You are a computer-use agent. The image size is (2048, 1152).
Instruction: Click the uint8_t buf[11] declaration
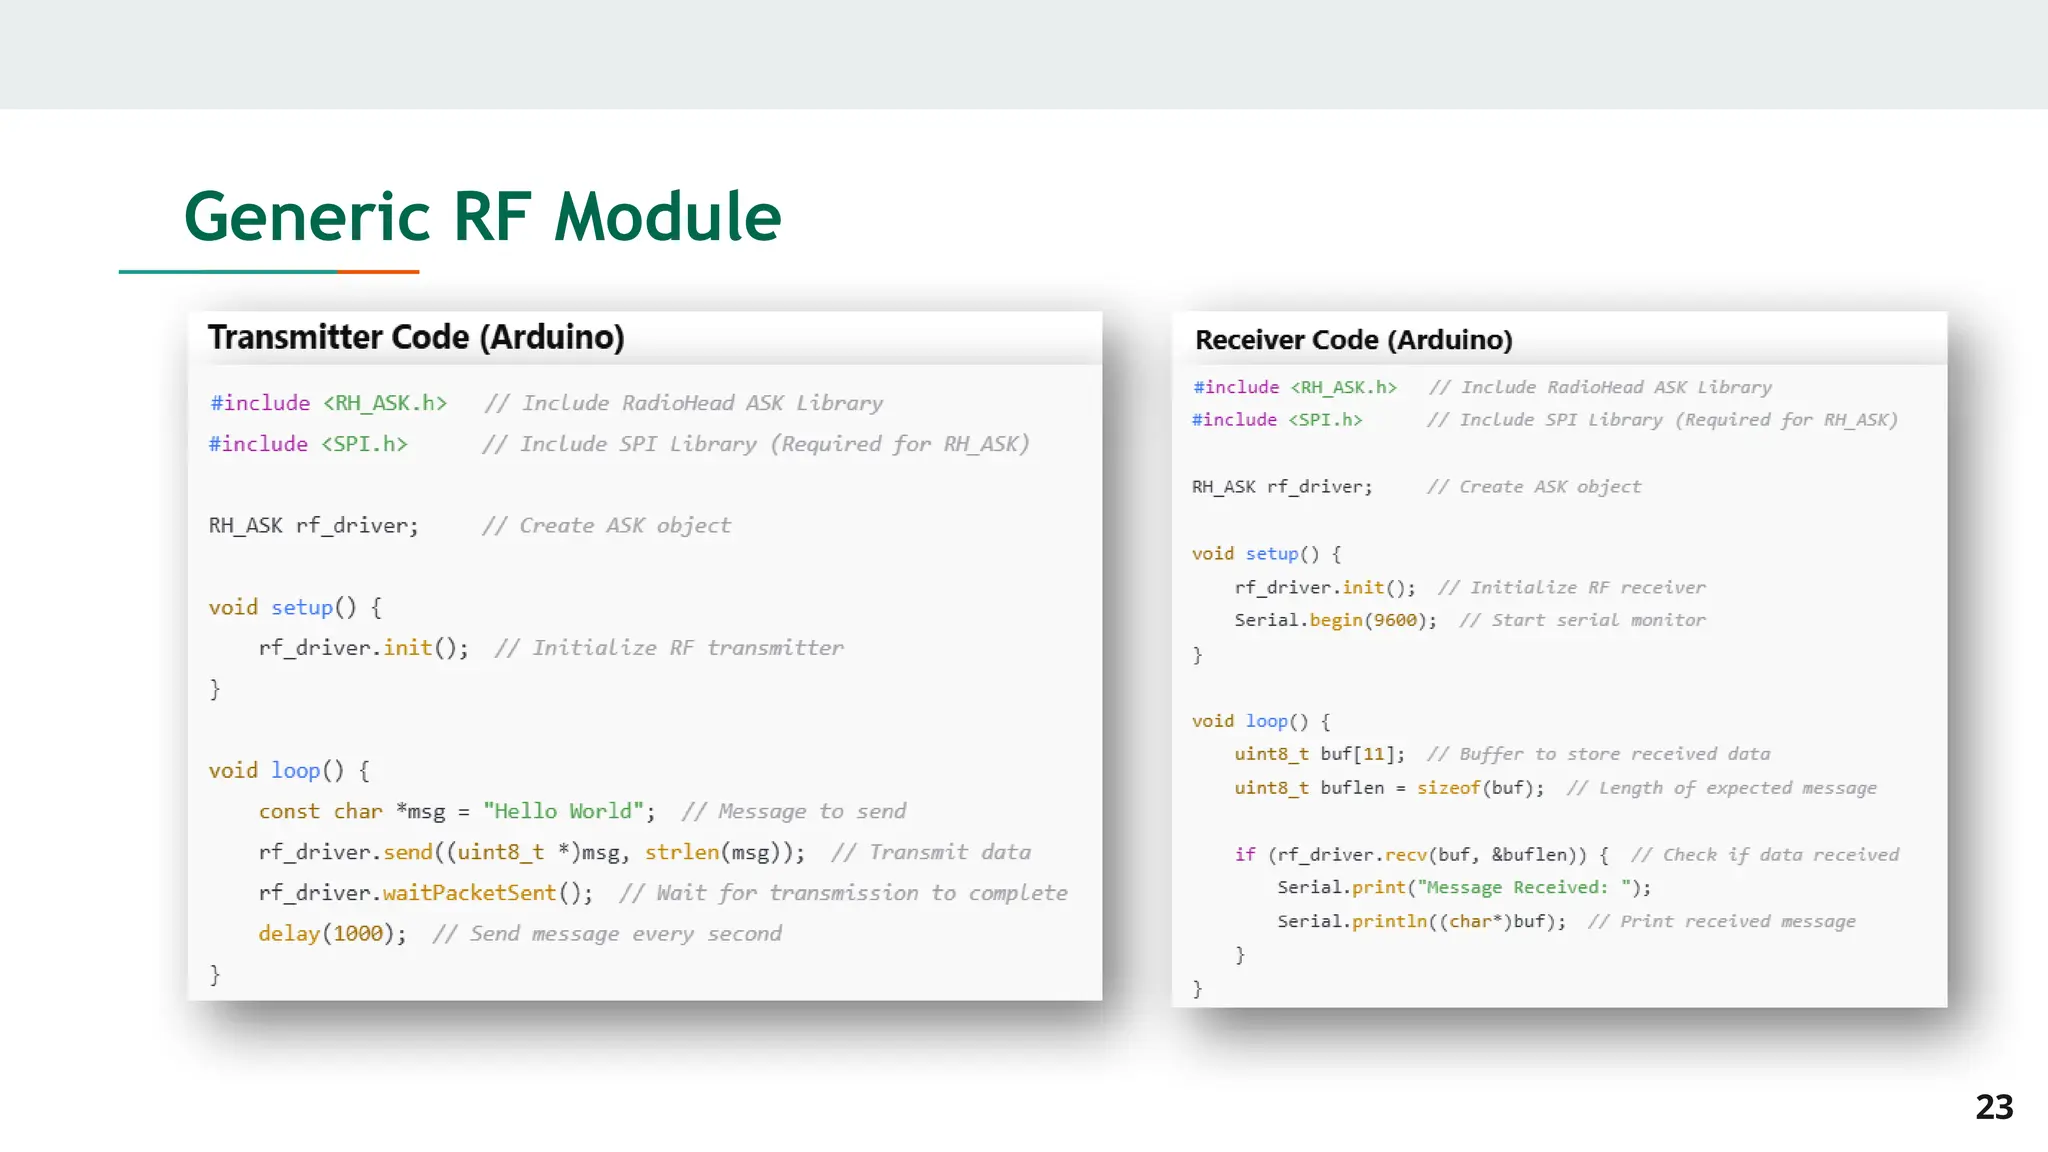1318,754
